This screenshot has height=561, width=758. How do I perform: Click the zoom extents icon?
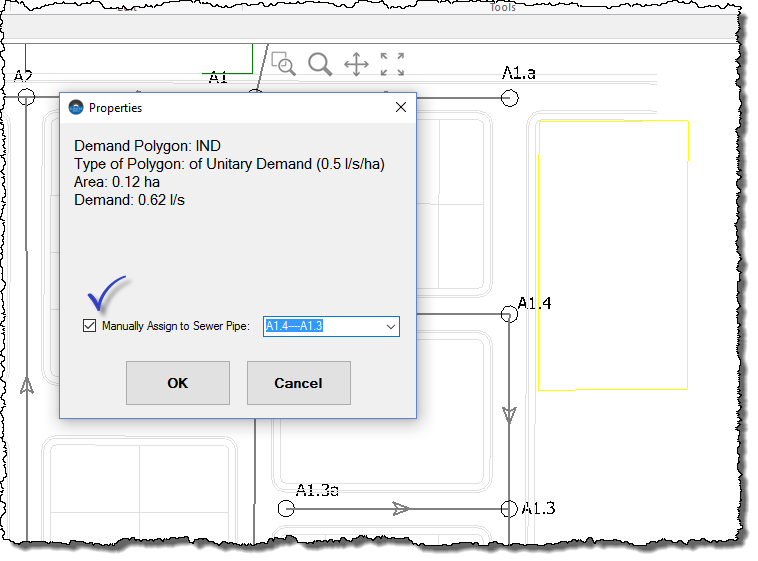392,64
